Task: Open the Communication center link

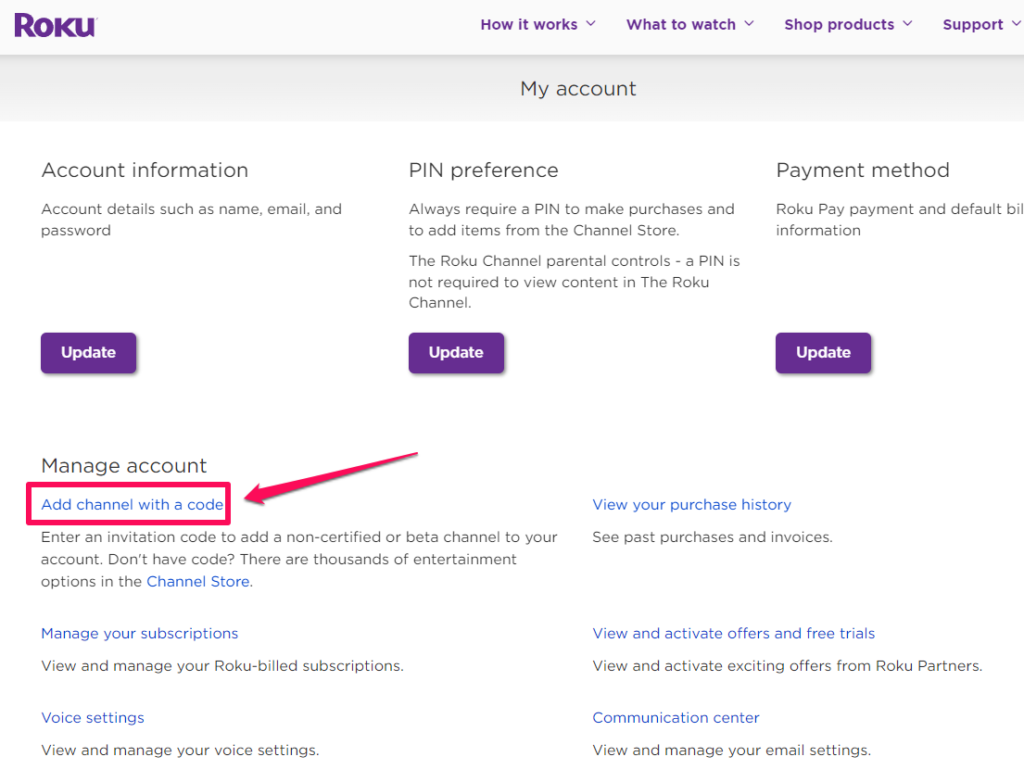Action: [x=675, y=717]
